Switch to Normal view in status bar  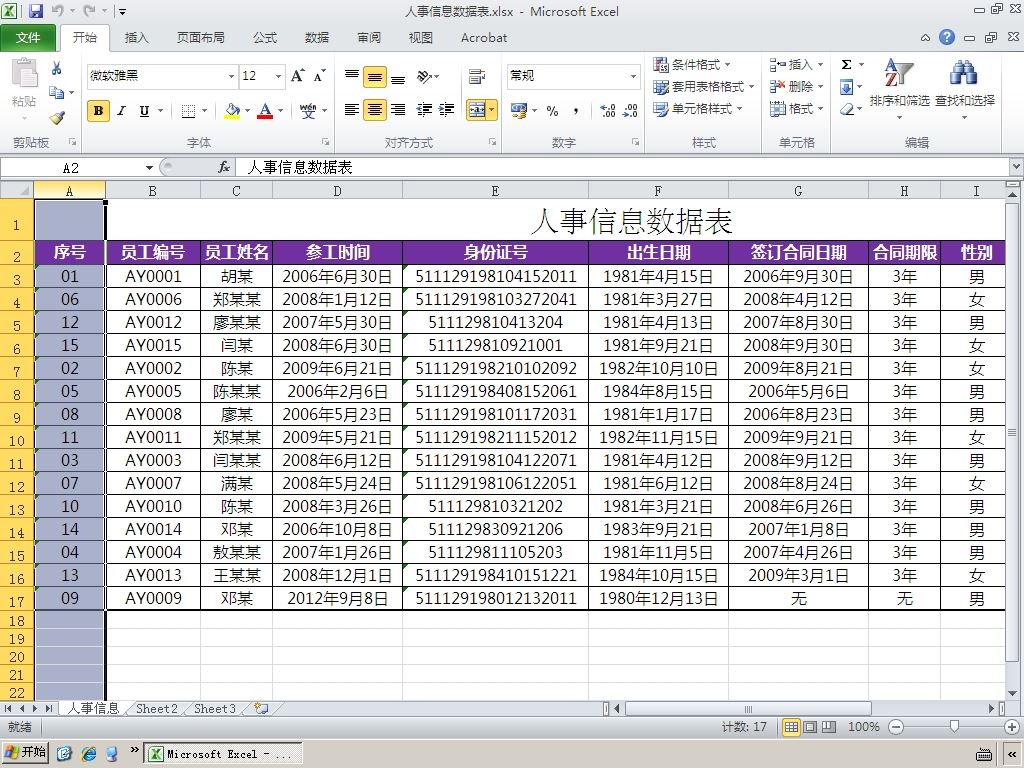click(x=791, y=727)
